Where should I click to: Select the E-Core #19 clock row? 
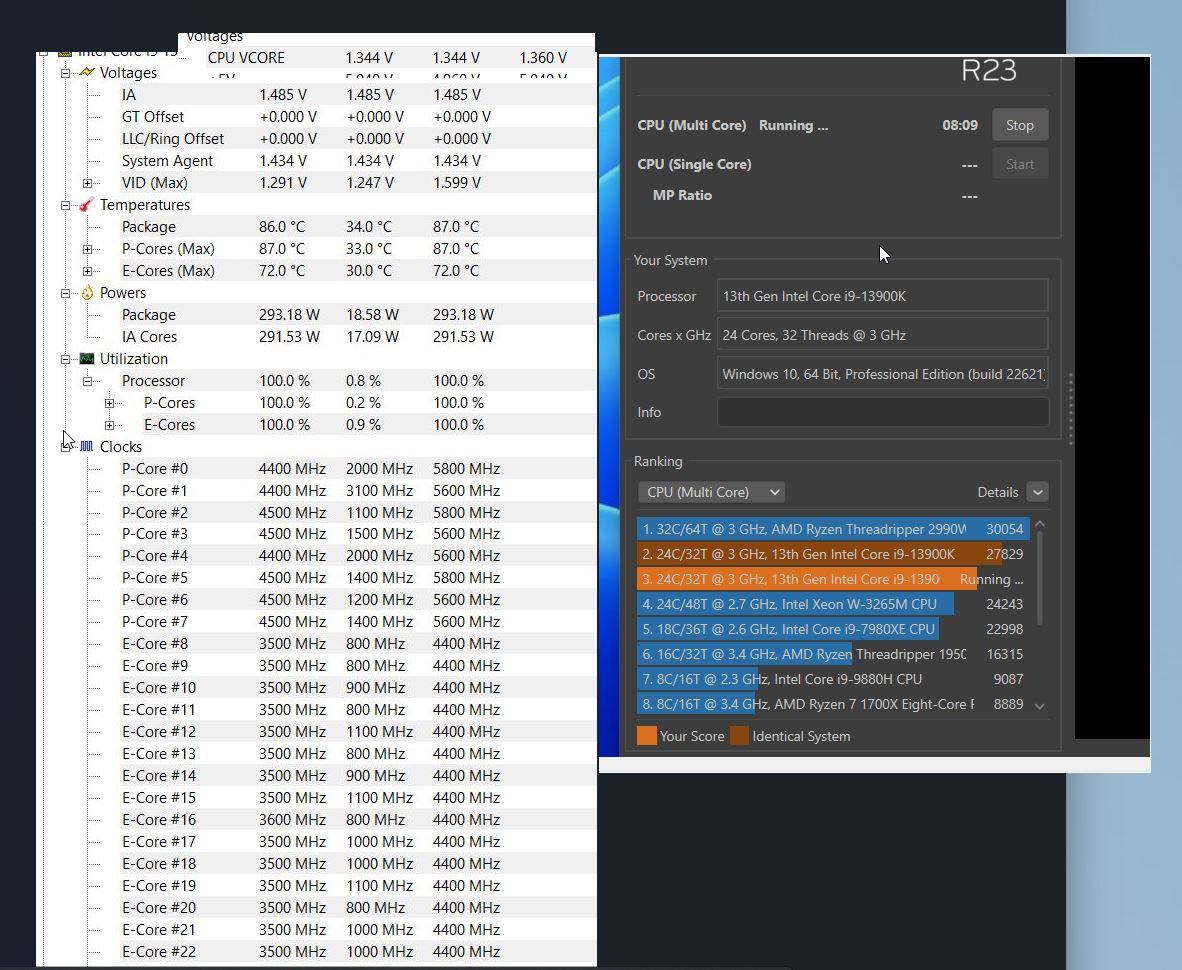tap(357, 886)
